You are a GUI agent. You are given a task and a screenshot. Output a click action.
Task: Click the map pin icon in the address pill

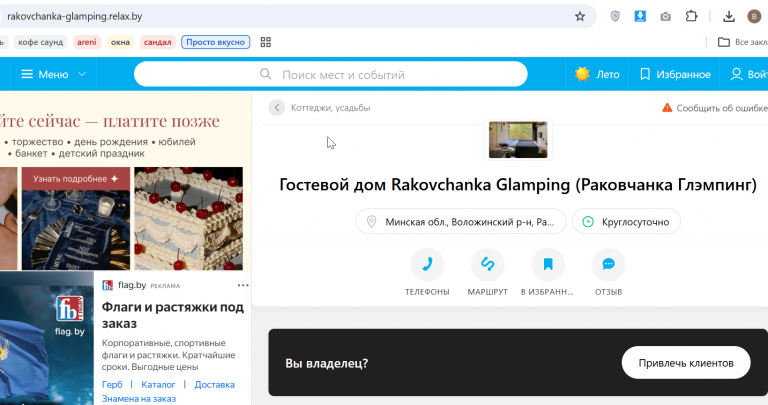pyautogui.click(x=371, y=222)
